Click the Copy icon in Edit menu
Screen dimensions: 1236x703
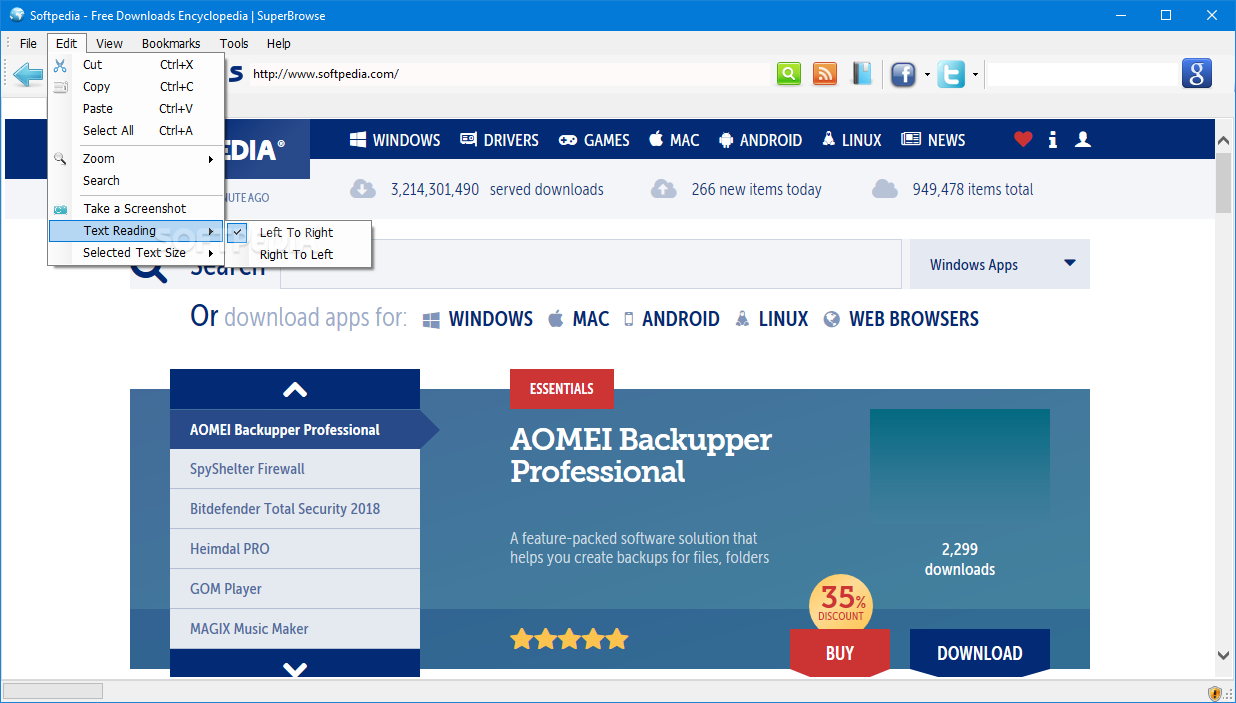[61, 87]
